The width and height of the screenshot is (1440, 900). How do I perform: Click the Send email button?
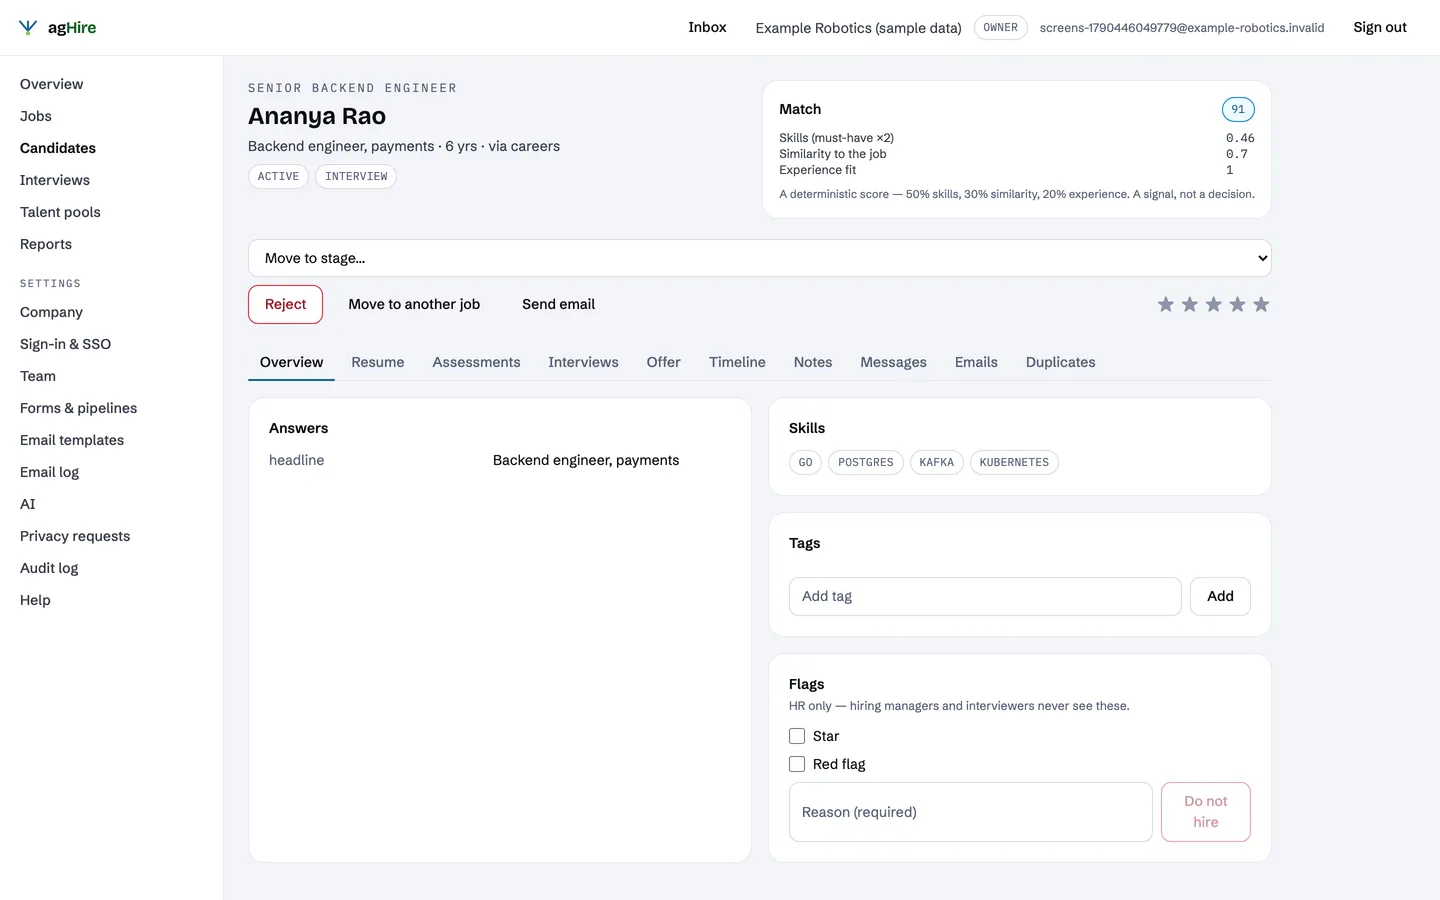point(558,304)
